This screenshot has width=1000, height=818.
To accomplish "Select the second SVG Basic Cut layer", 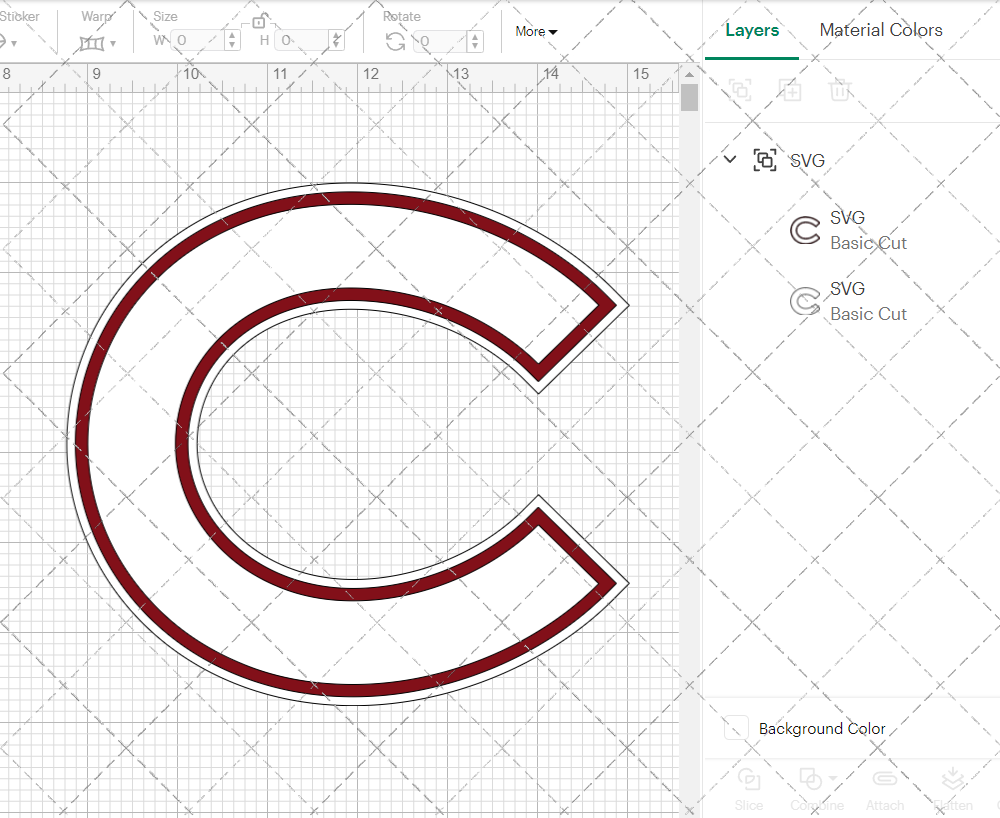I will [851, 301].
